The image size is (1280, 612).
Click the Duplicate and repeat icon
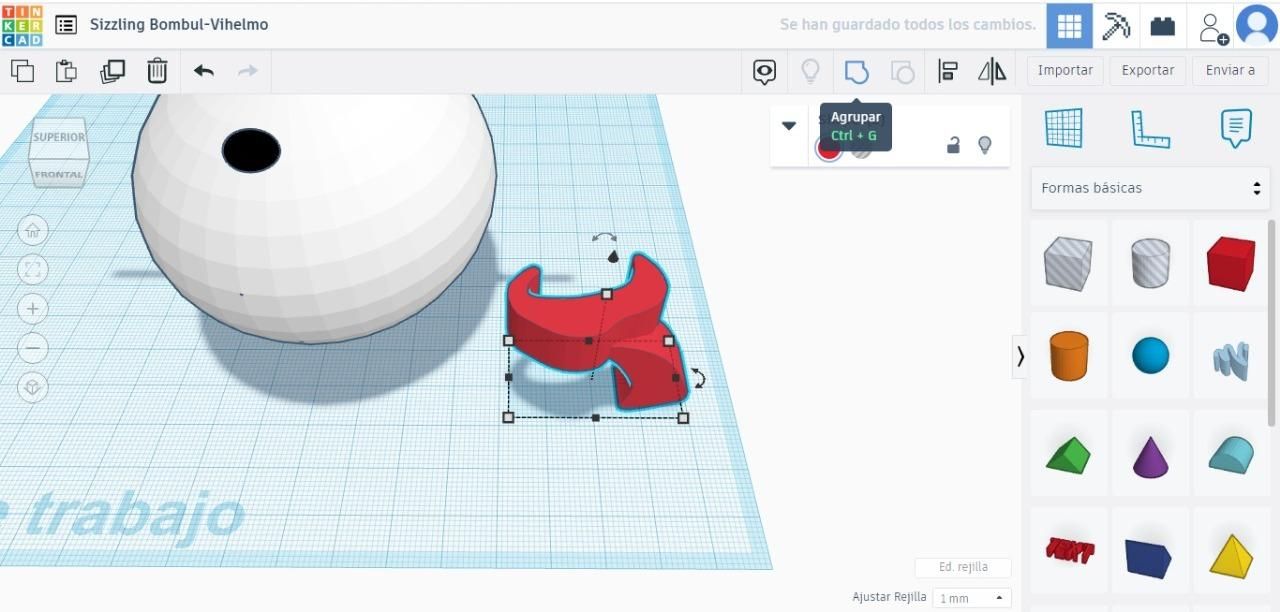tap(113, 71)
